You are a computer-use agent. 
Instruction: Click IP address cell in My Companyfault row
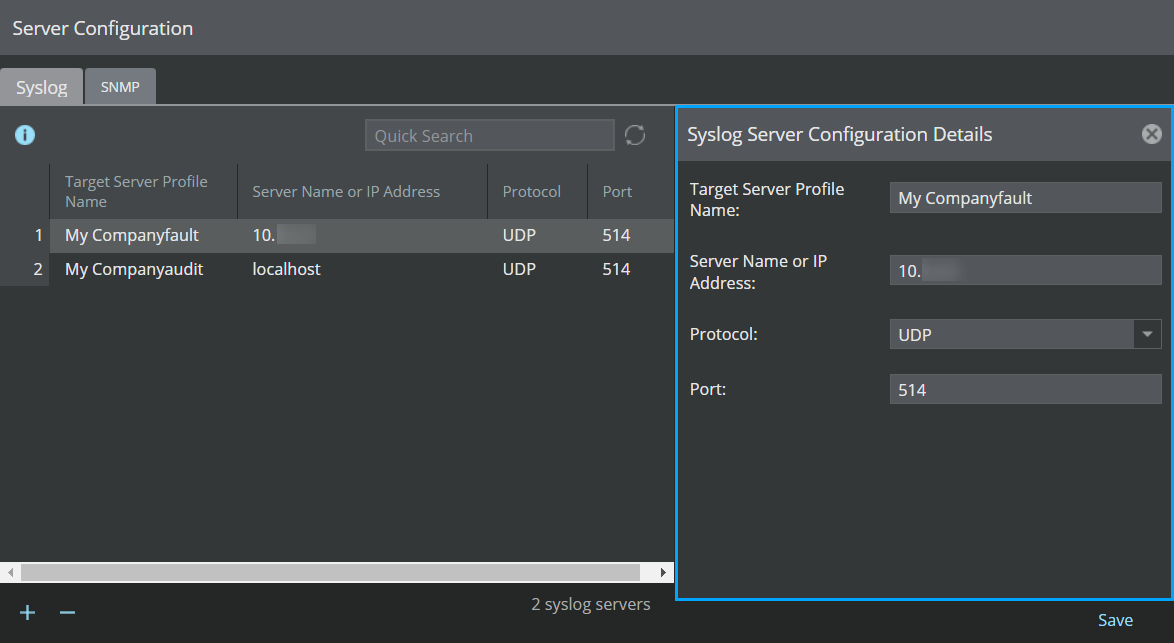pos(362,235)
